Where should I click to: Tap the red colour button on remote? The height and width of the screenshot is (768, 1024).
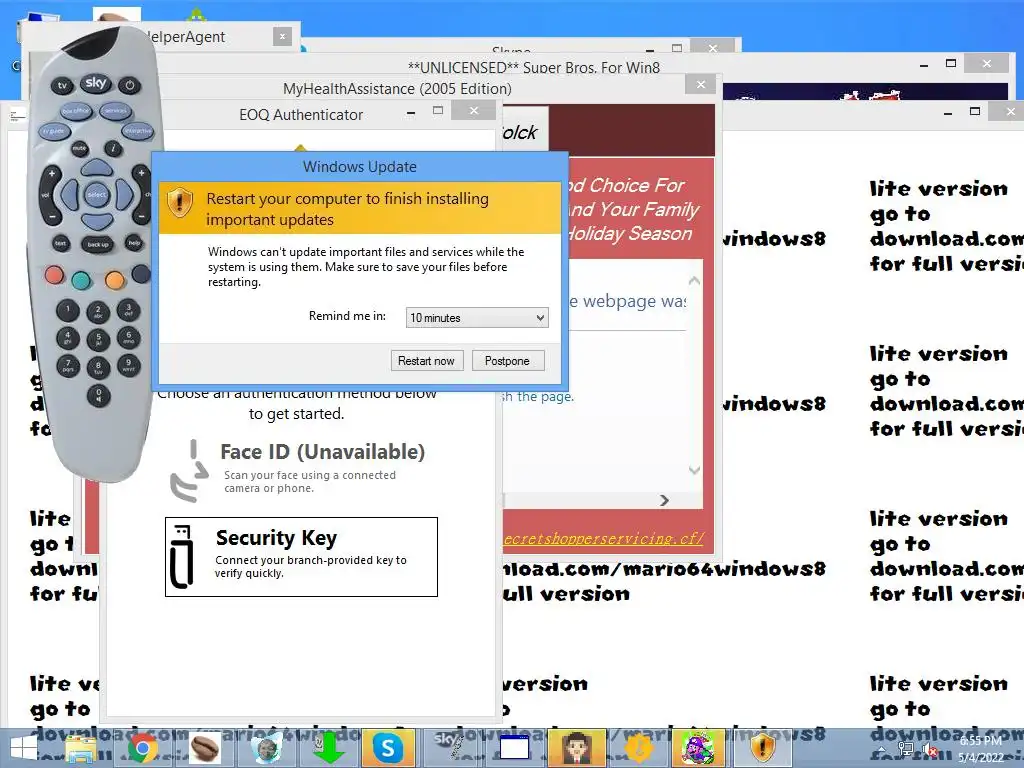(54, 274)
